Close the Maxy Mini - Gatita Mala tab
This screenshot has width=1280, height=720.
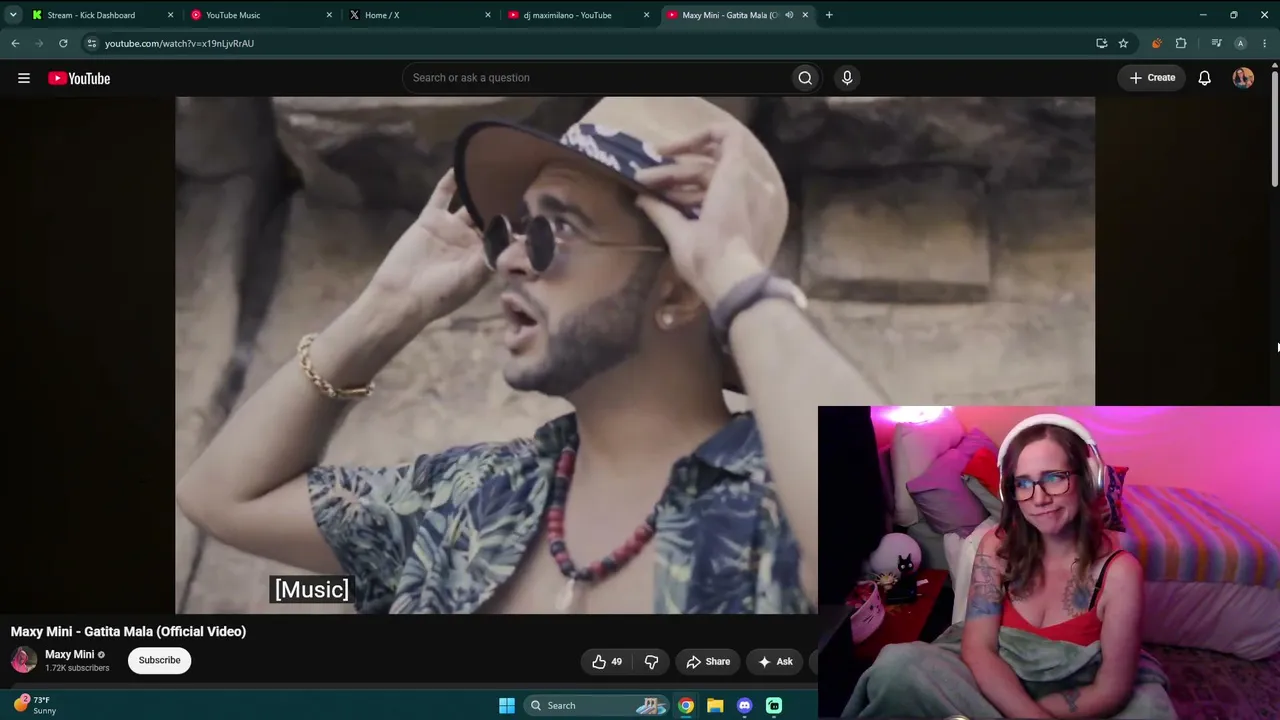[805, 15]
